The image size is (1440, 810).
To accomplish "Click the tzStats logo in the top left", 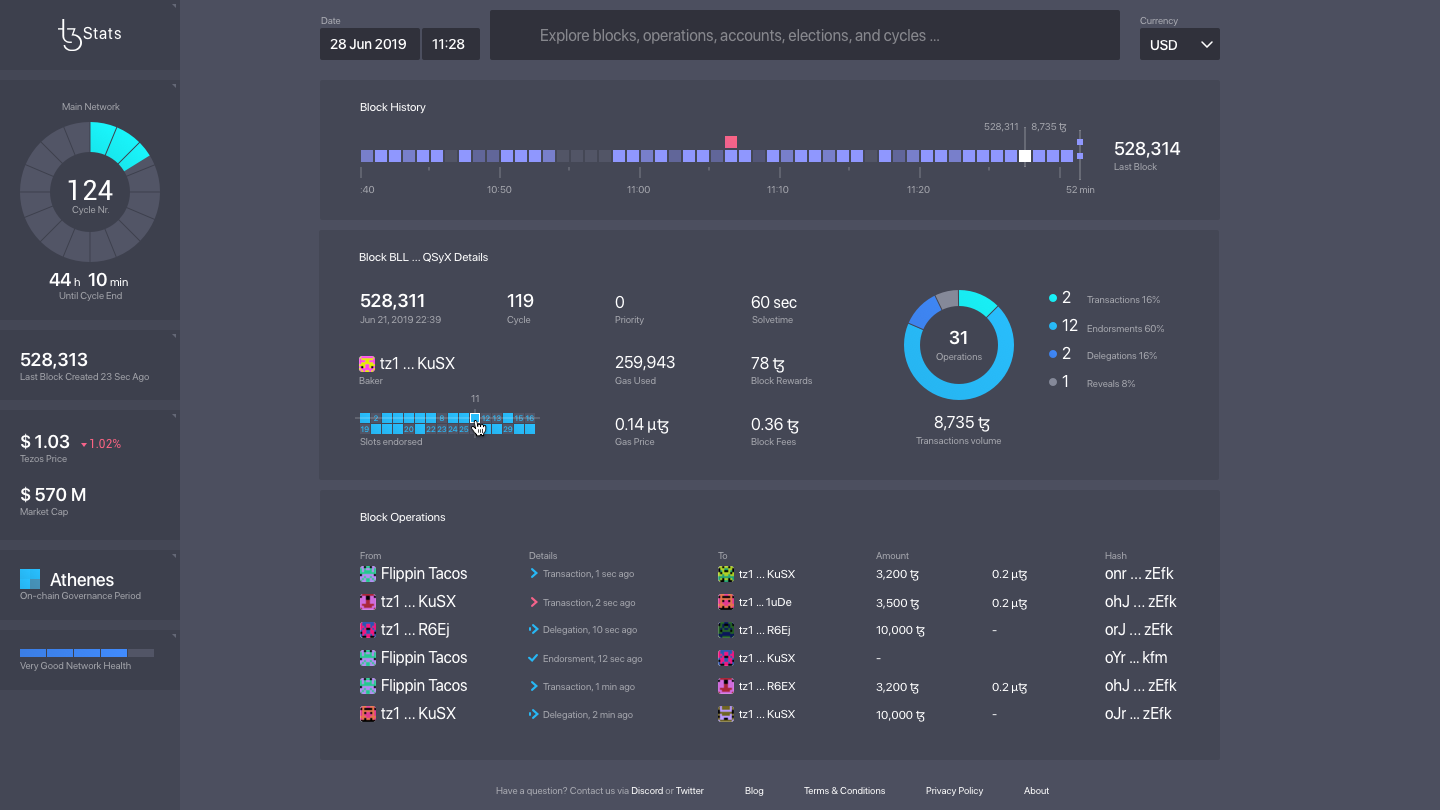I will click(89, 33).
